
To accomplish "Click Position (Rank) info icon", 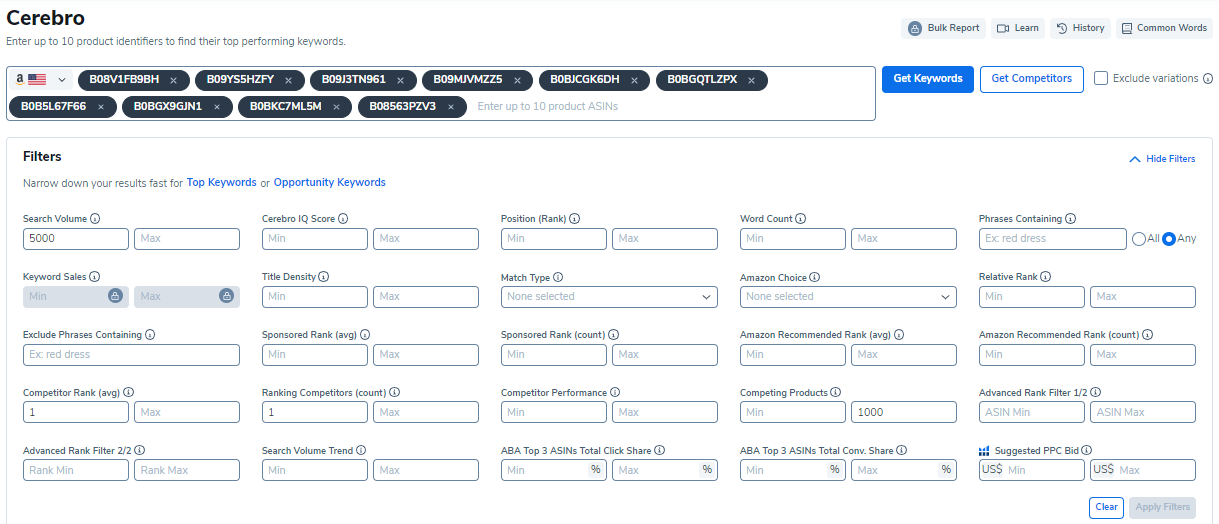I will (575, 219).
